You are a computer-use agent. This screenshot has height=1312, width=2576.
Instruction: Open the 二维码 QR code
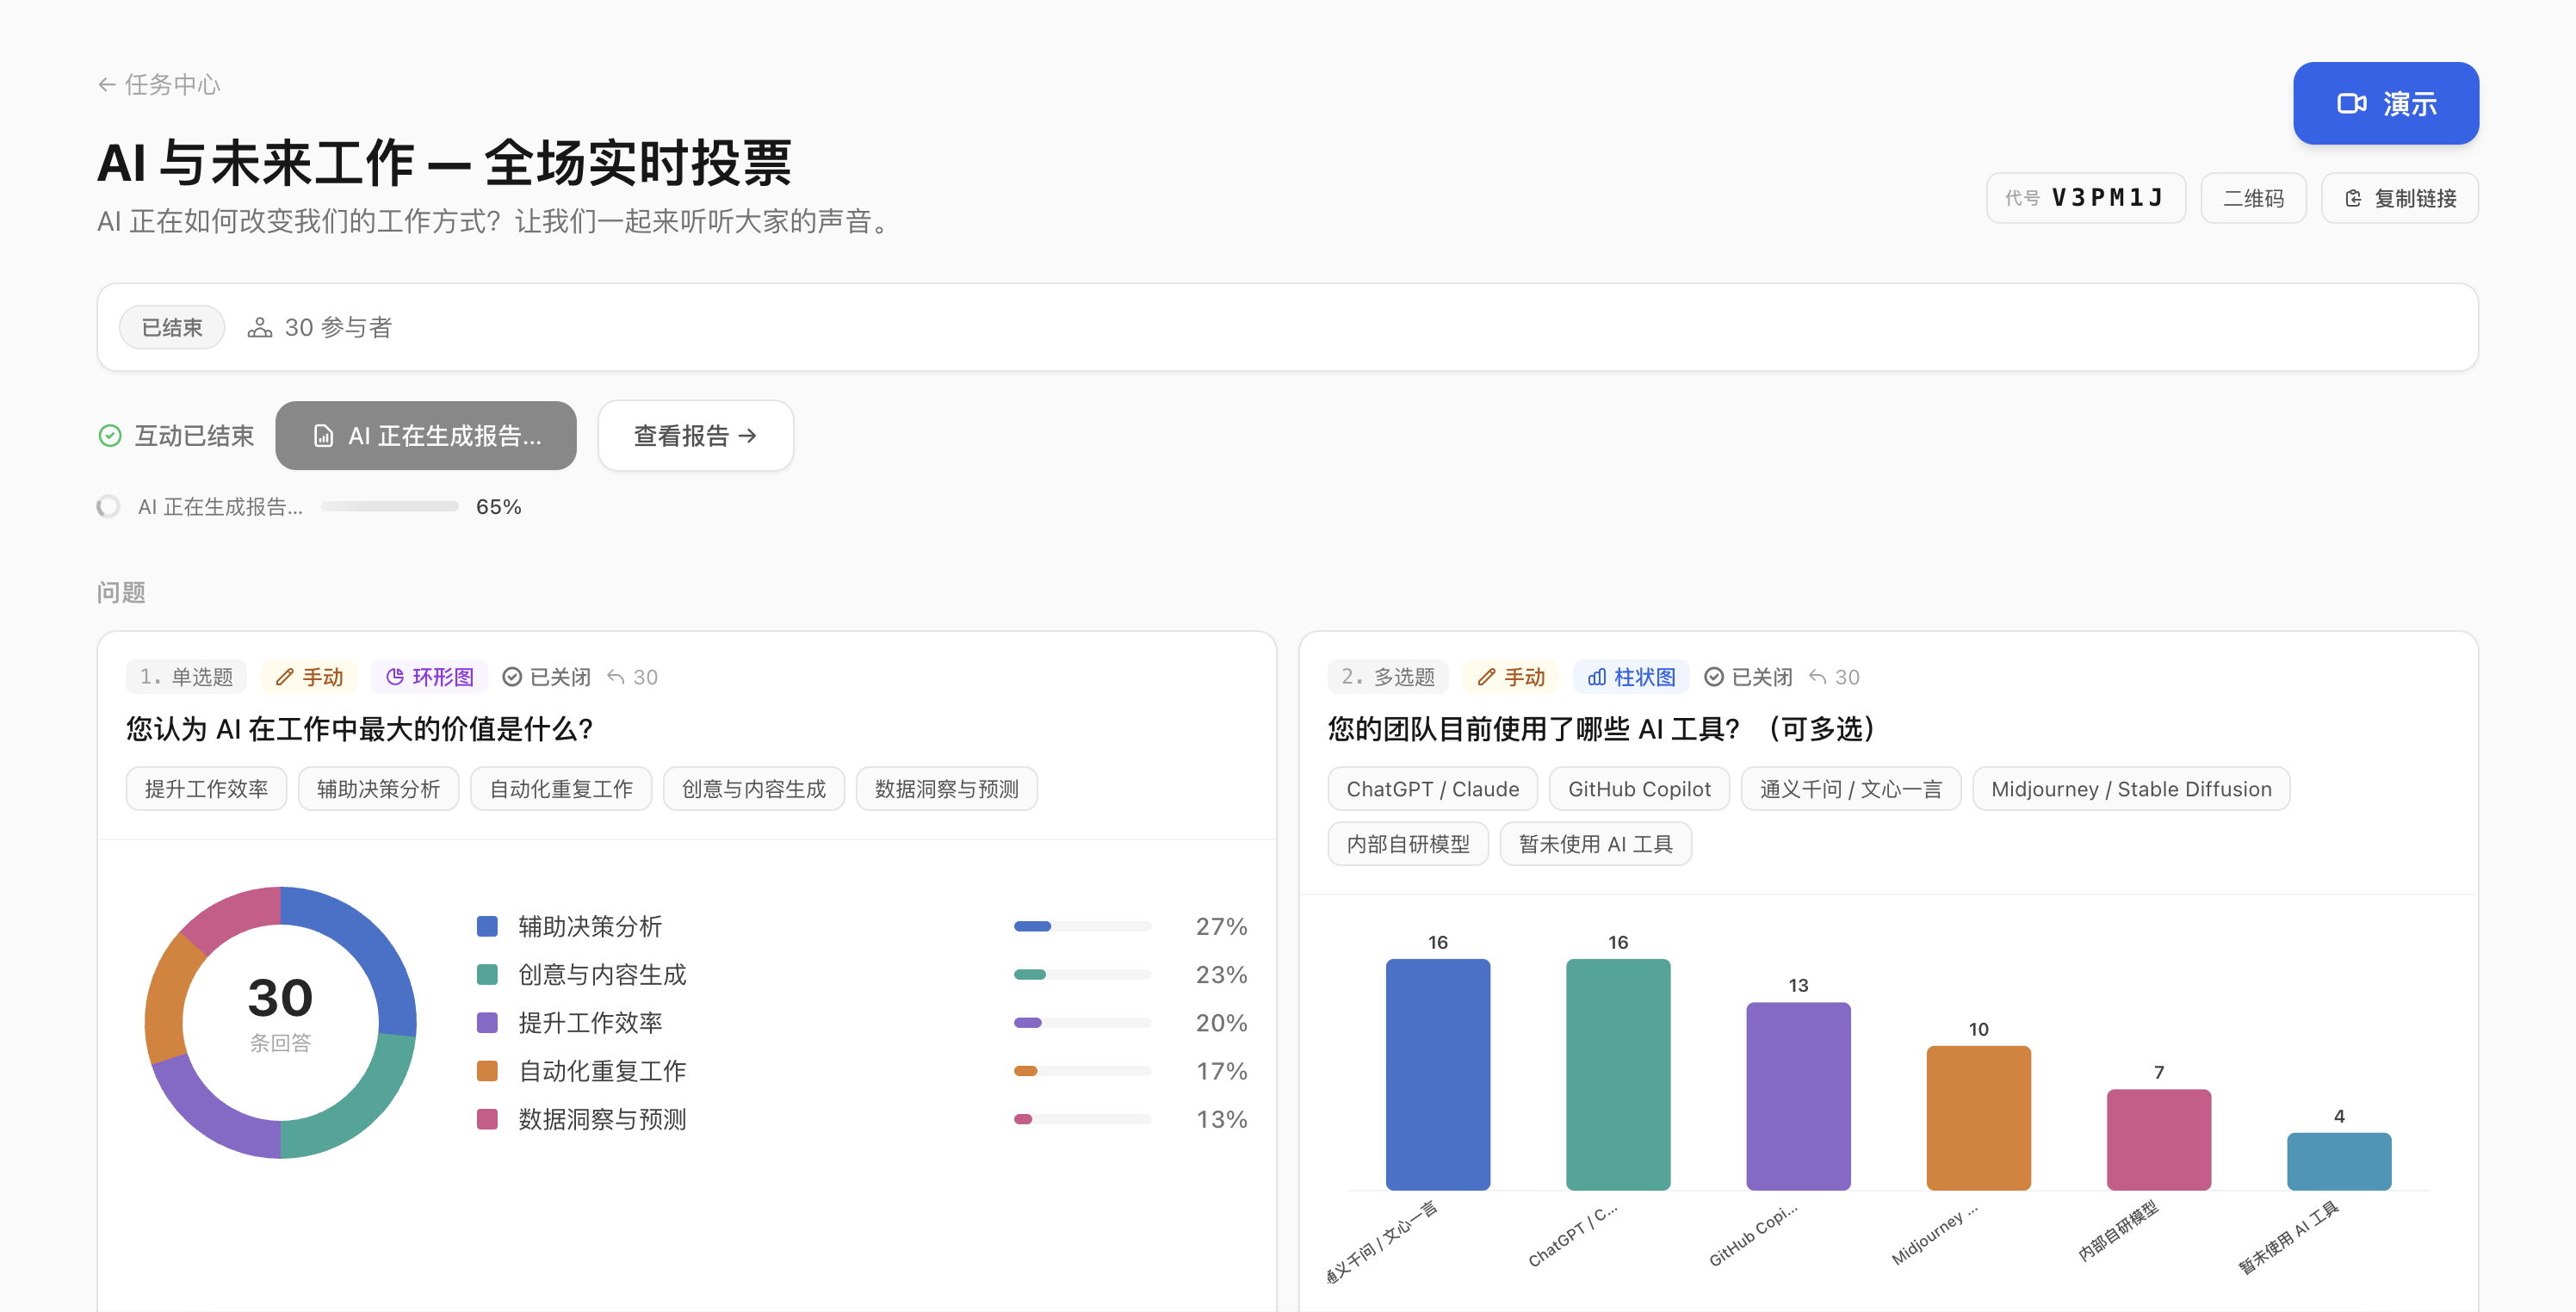point(2252,198)
